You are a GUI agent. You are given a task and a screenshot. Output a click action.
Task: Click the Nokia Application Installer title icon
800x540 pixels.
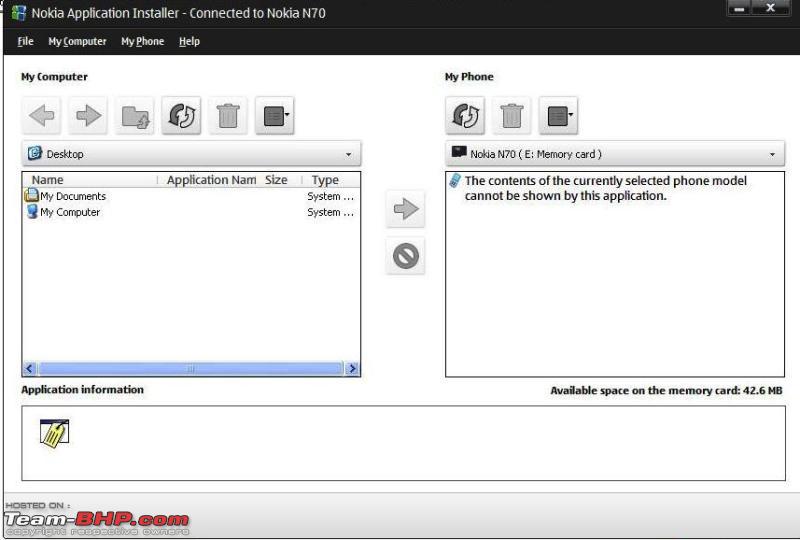[19, 12]
